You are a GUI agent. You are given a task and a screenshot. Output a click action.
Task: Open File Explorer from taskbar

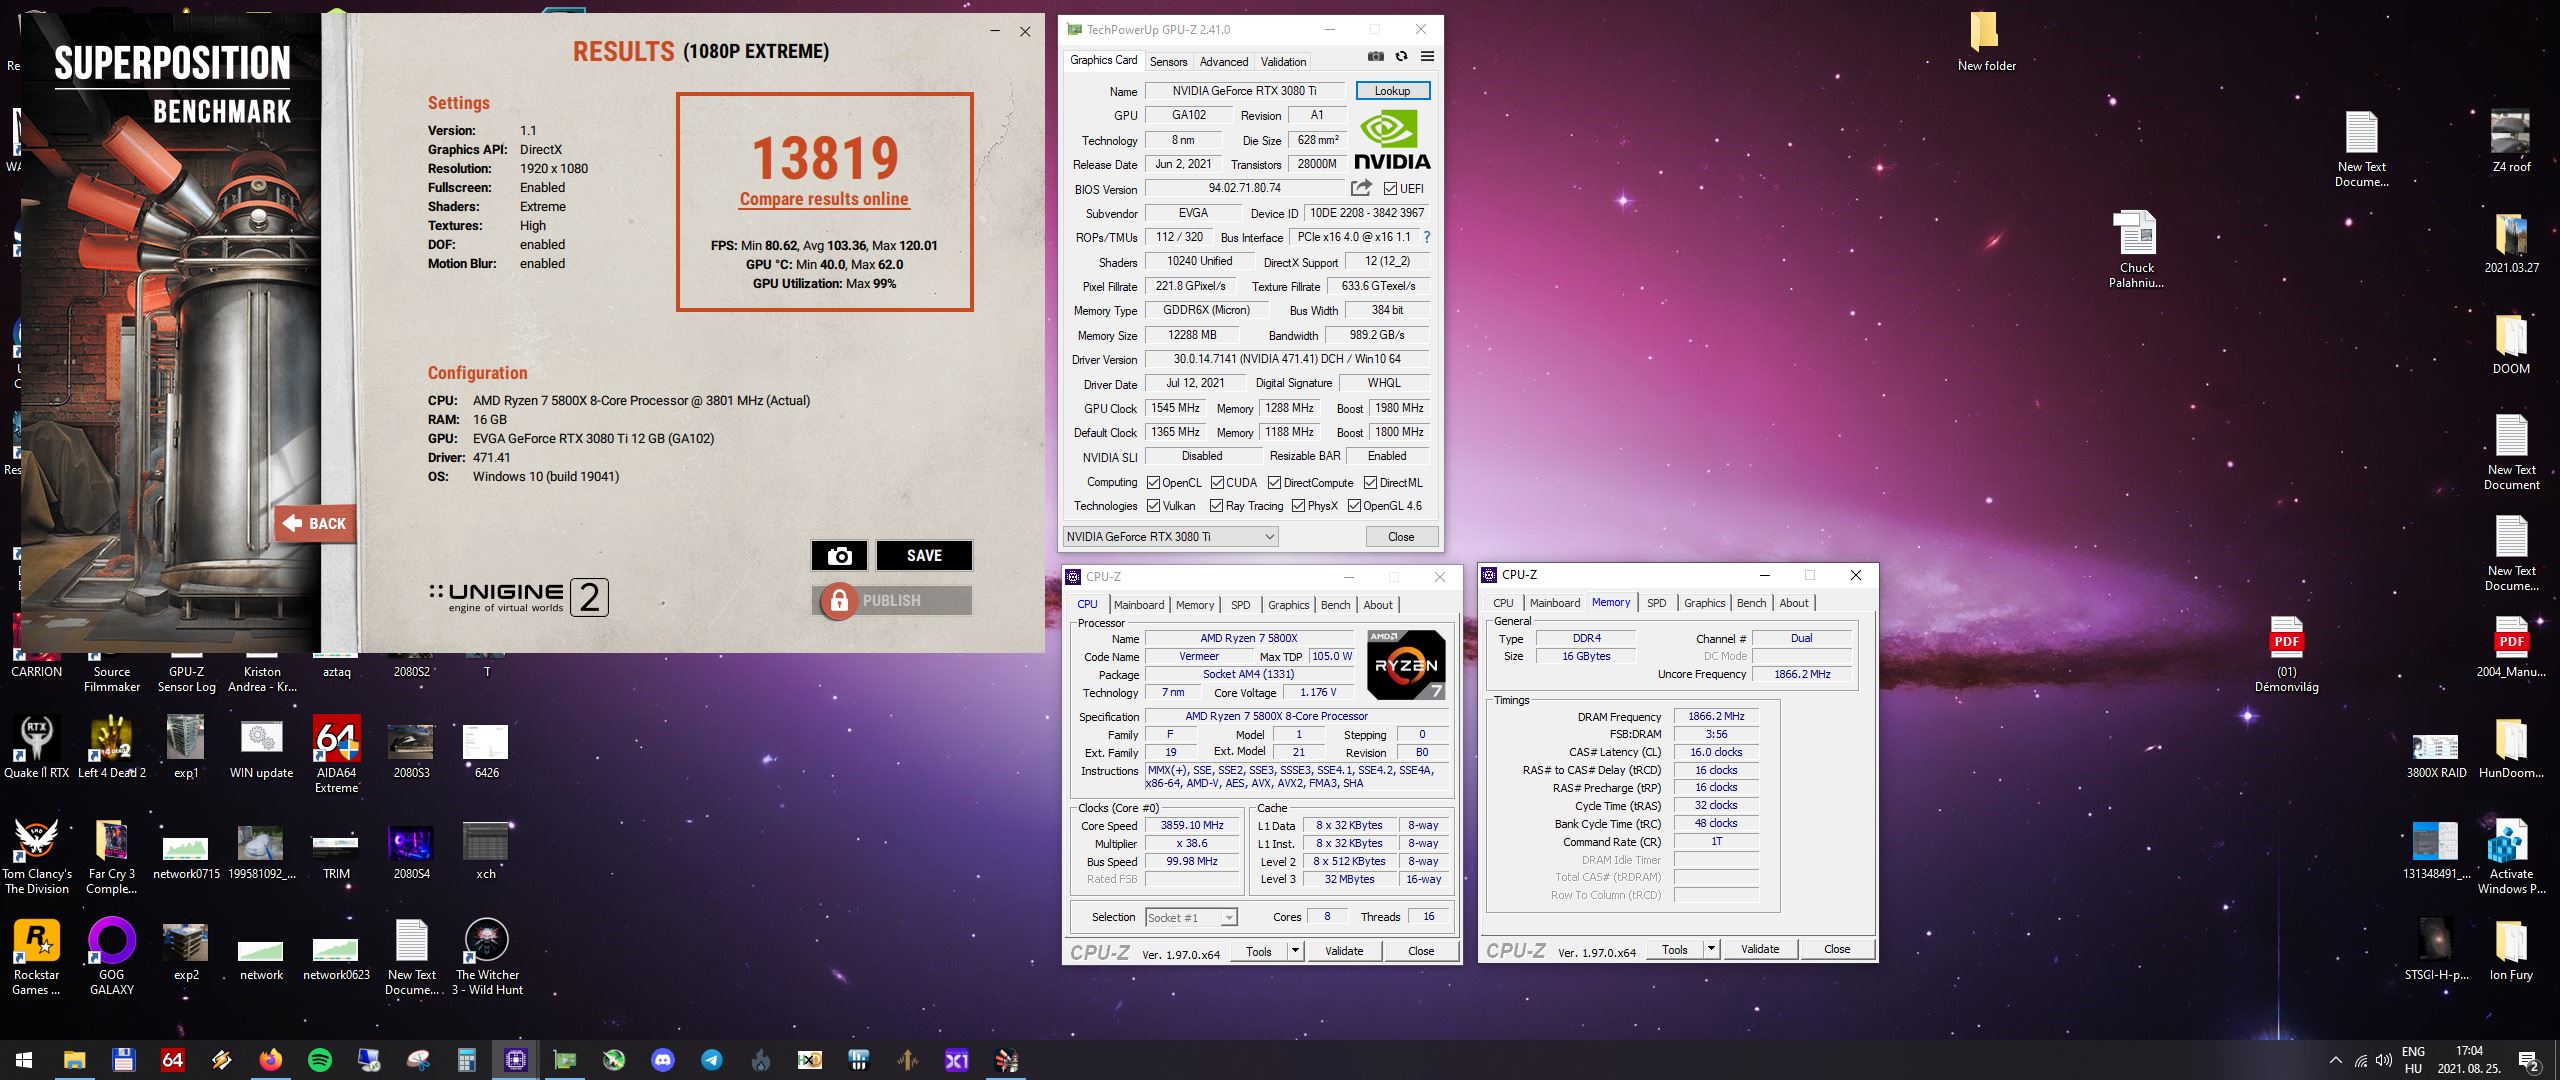(x=74, y=1060)
